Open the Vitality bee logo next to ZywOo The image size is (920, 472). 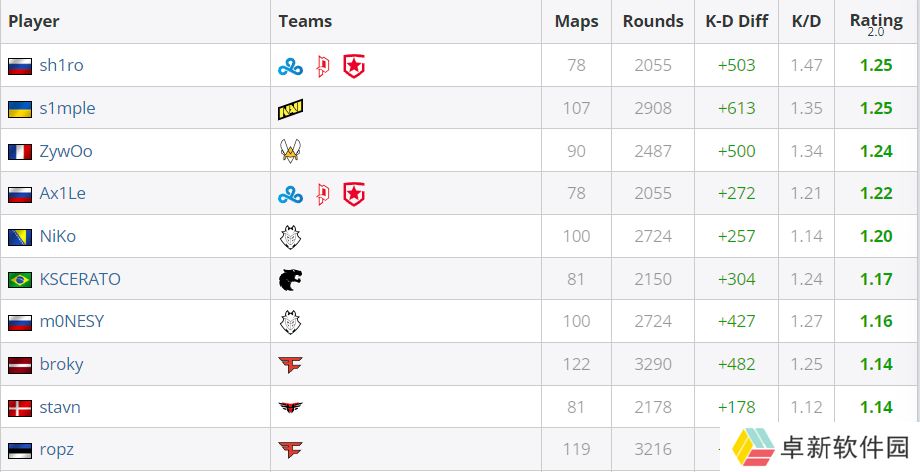(290, 151)
